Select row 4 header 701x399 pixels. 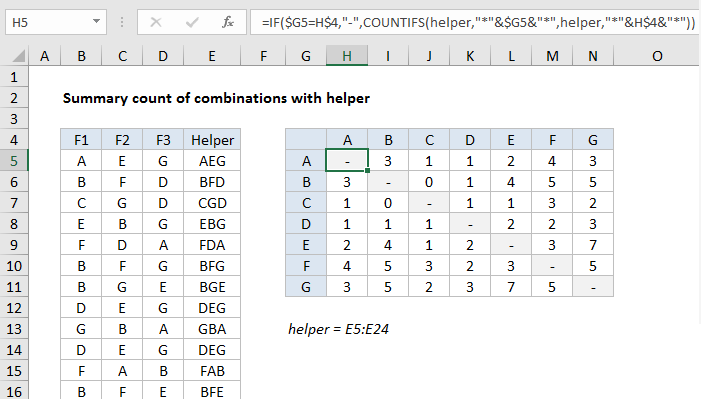click(14, 140)
